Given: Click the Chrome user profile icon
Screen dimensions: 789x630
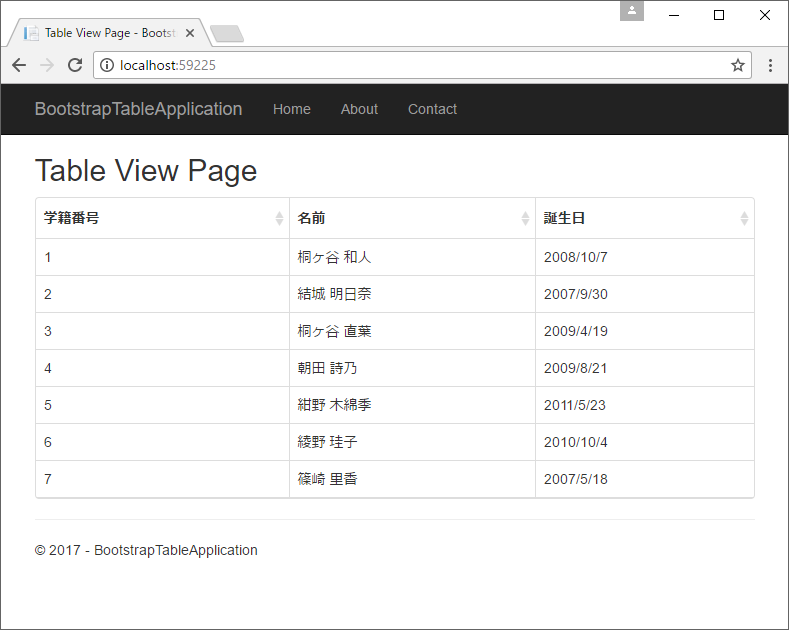Looking at the screenshot, I should (x=632, y=11).
